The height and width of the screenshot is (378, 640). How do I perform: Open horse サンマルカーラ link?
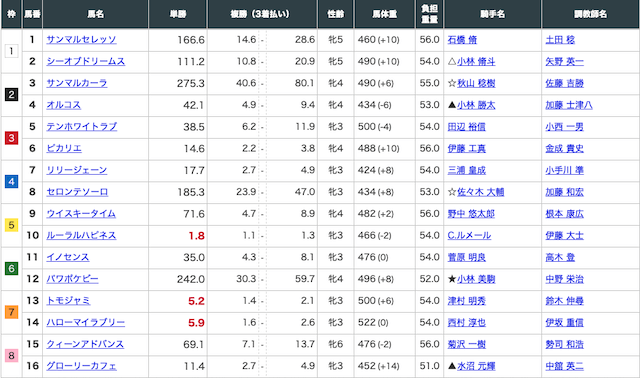(x=77, y=83)
